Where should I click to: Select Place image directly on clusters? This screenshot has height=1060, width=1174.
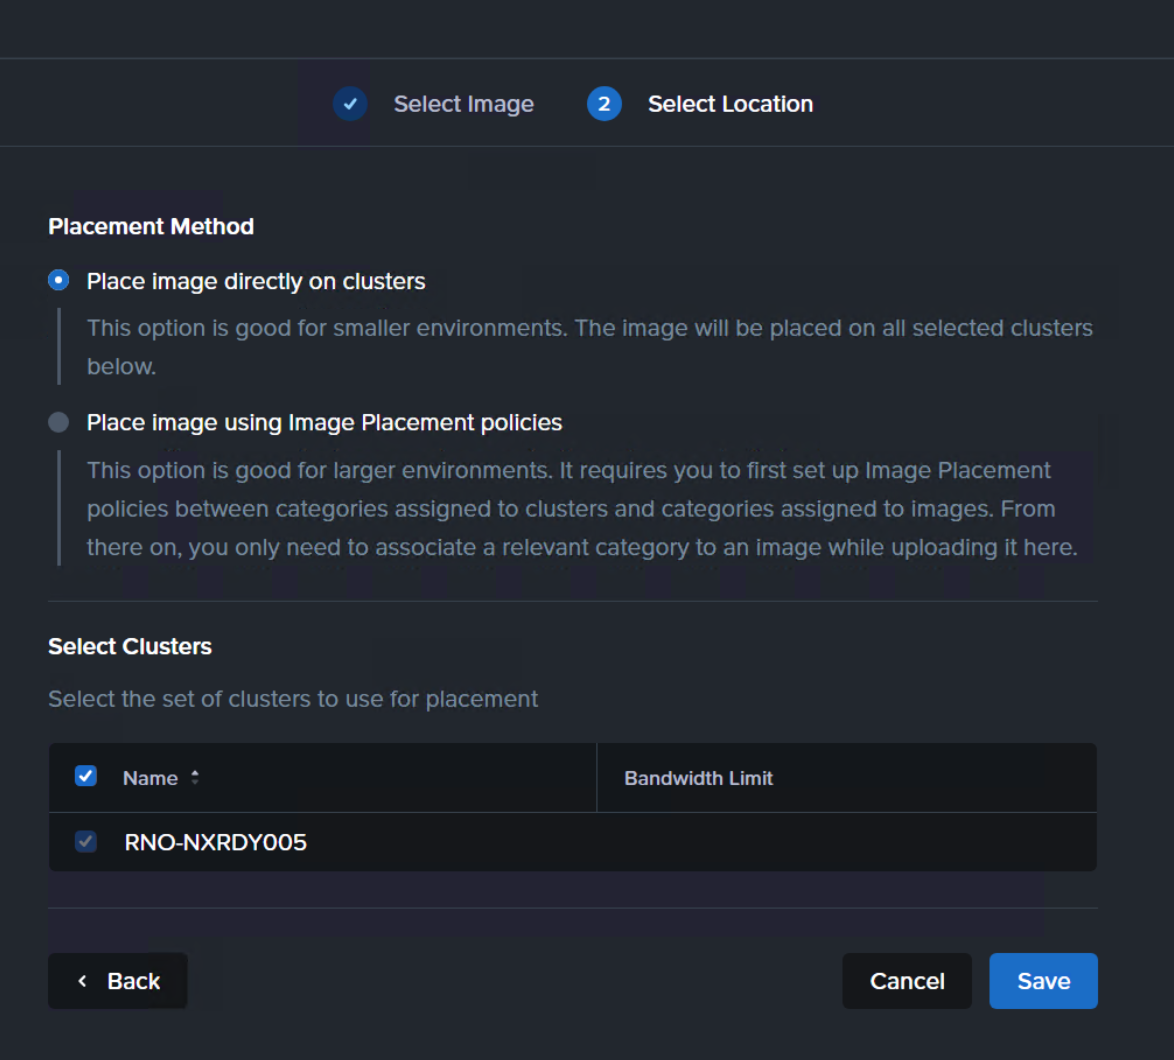click(x=58, y=281)
